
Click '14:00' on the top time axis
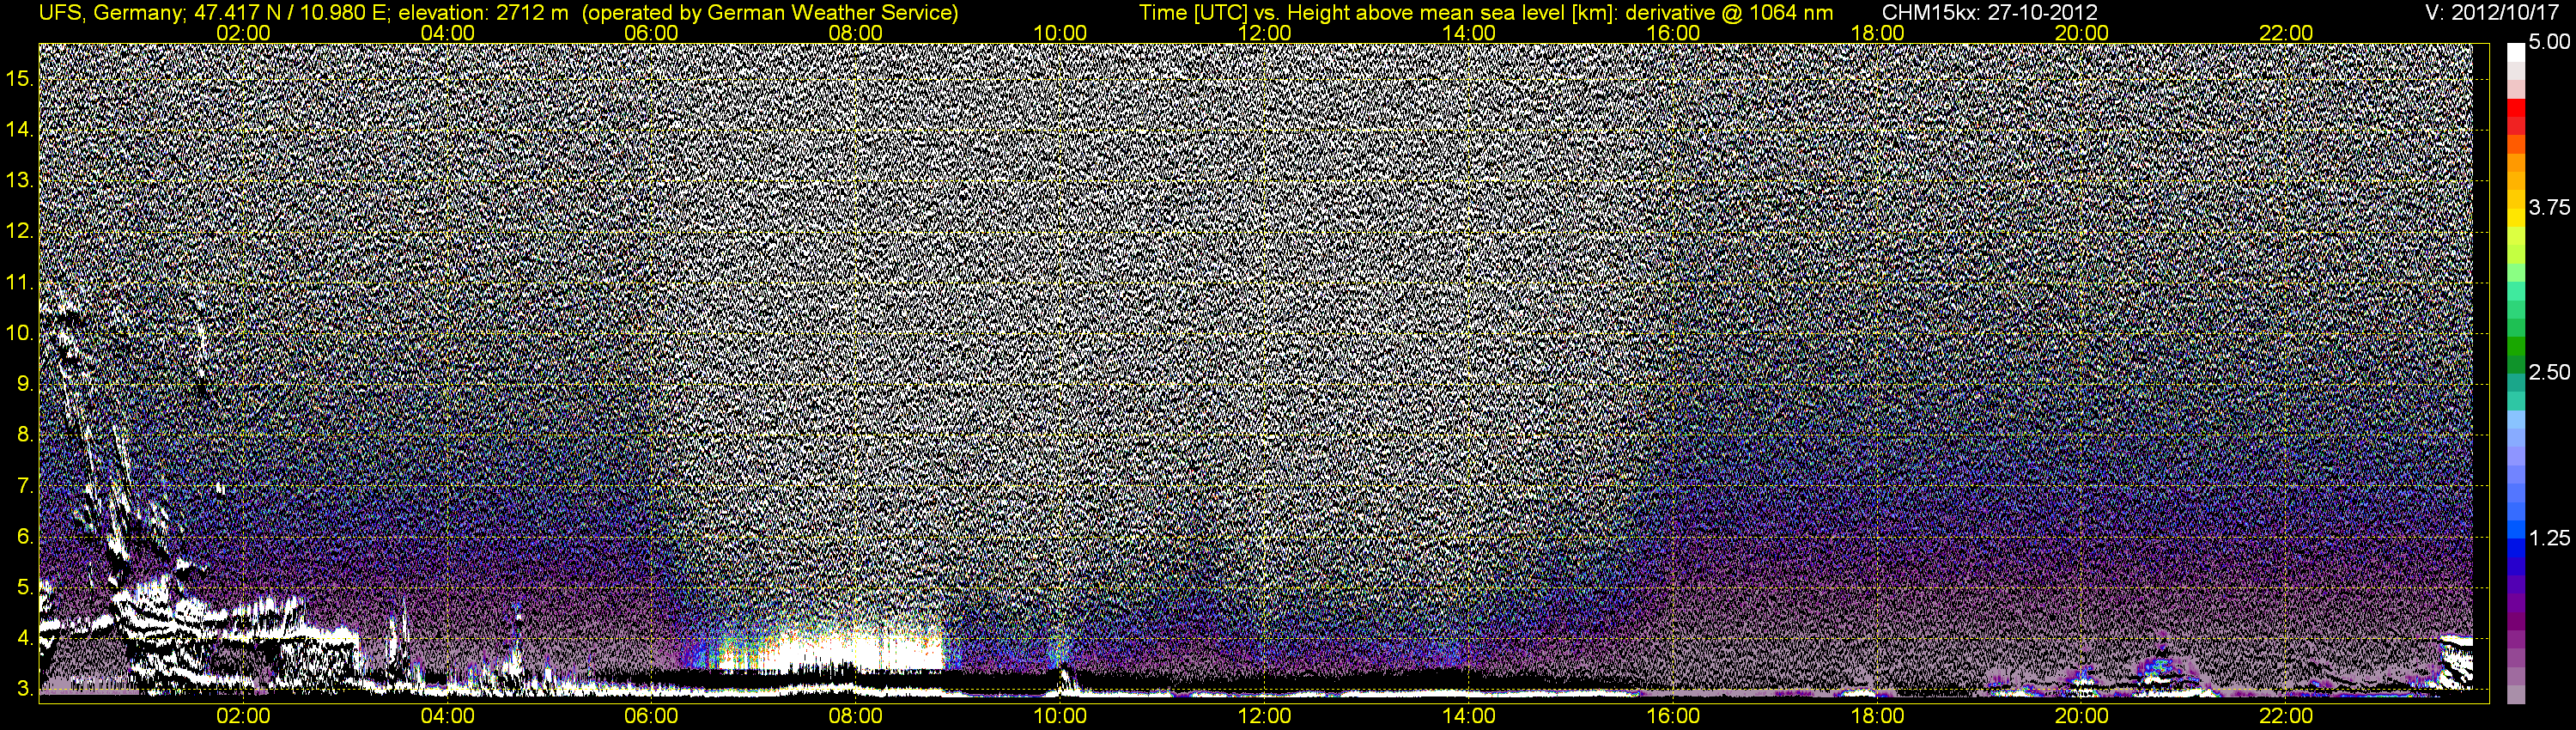tap(1469, 33)
